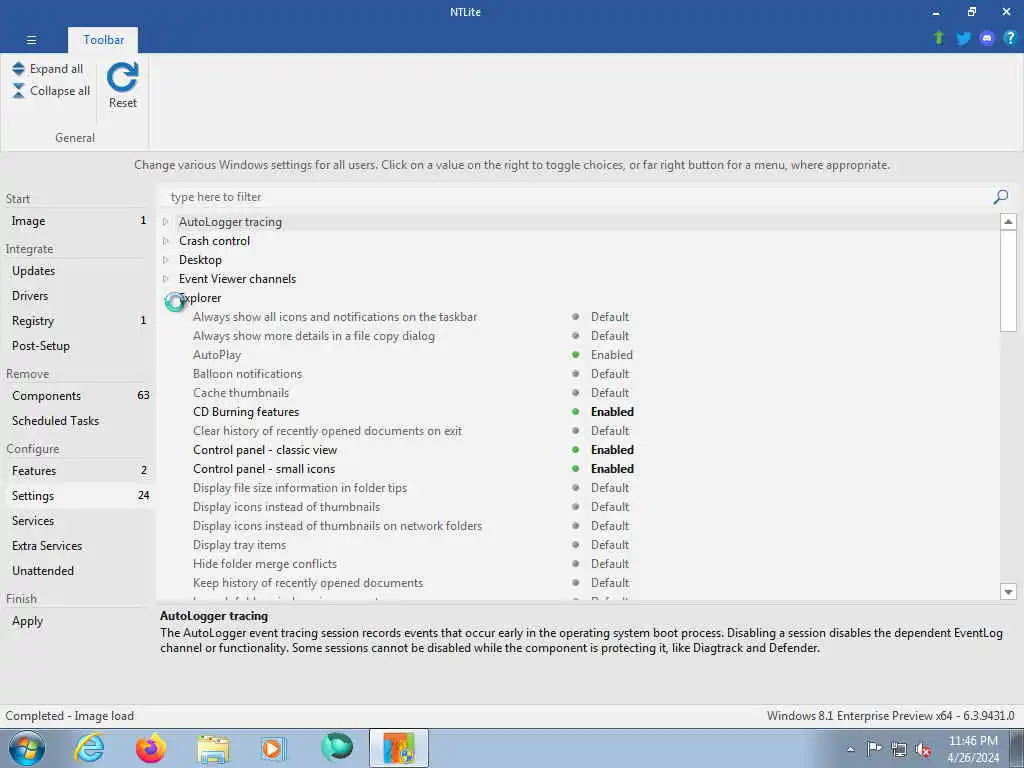Screen dimensions: 1024x768
Task: Select the Settings page in sidebar
Action: point(78,496)
